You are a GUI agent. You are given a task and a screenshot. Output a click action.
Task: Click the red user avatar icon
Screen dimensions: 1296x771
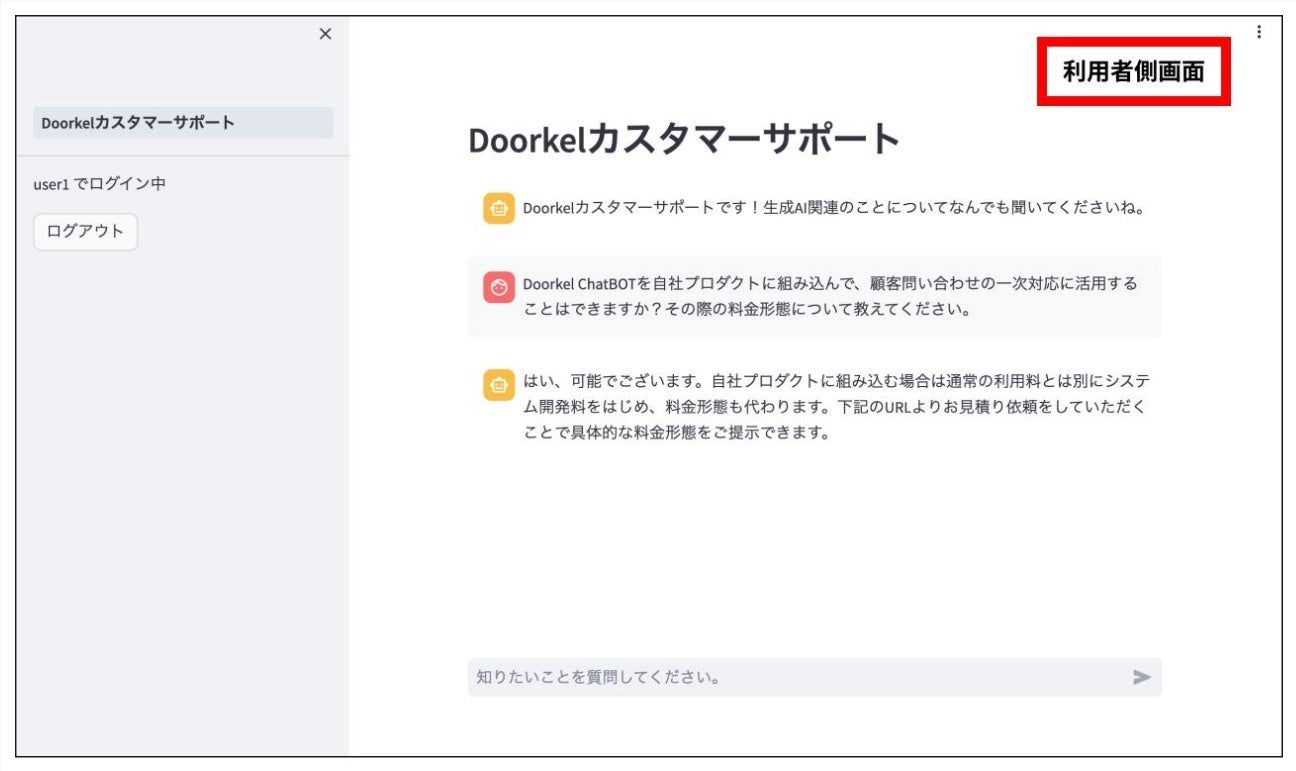(499, 287)
